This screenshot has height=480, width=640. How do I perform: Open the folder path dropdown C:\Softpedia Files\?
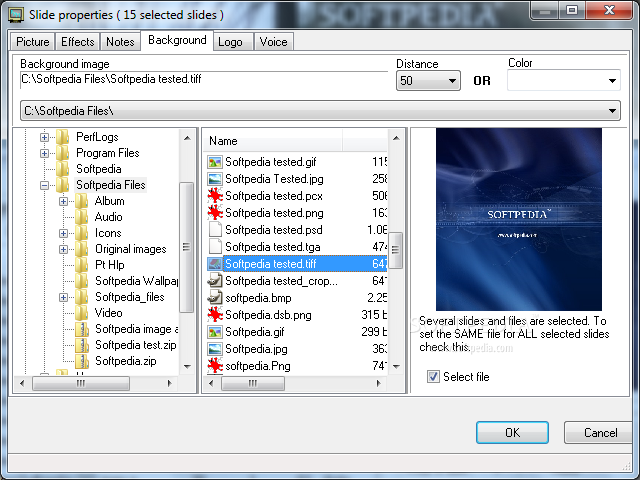click(320, 111)
